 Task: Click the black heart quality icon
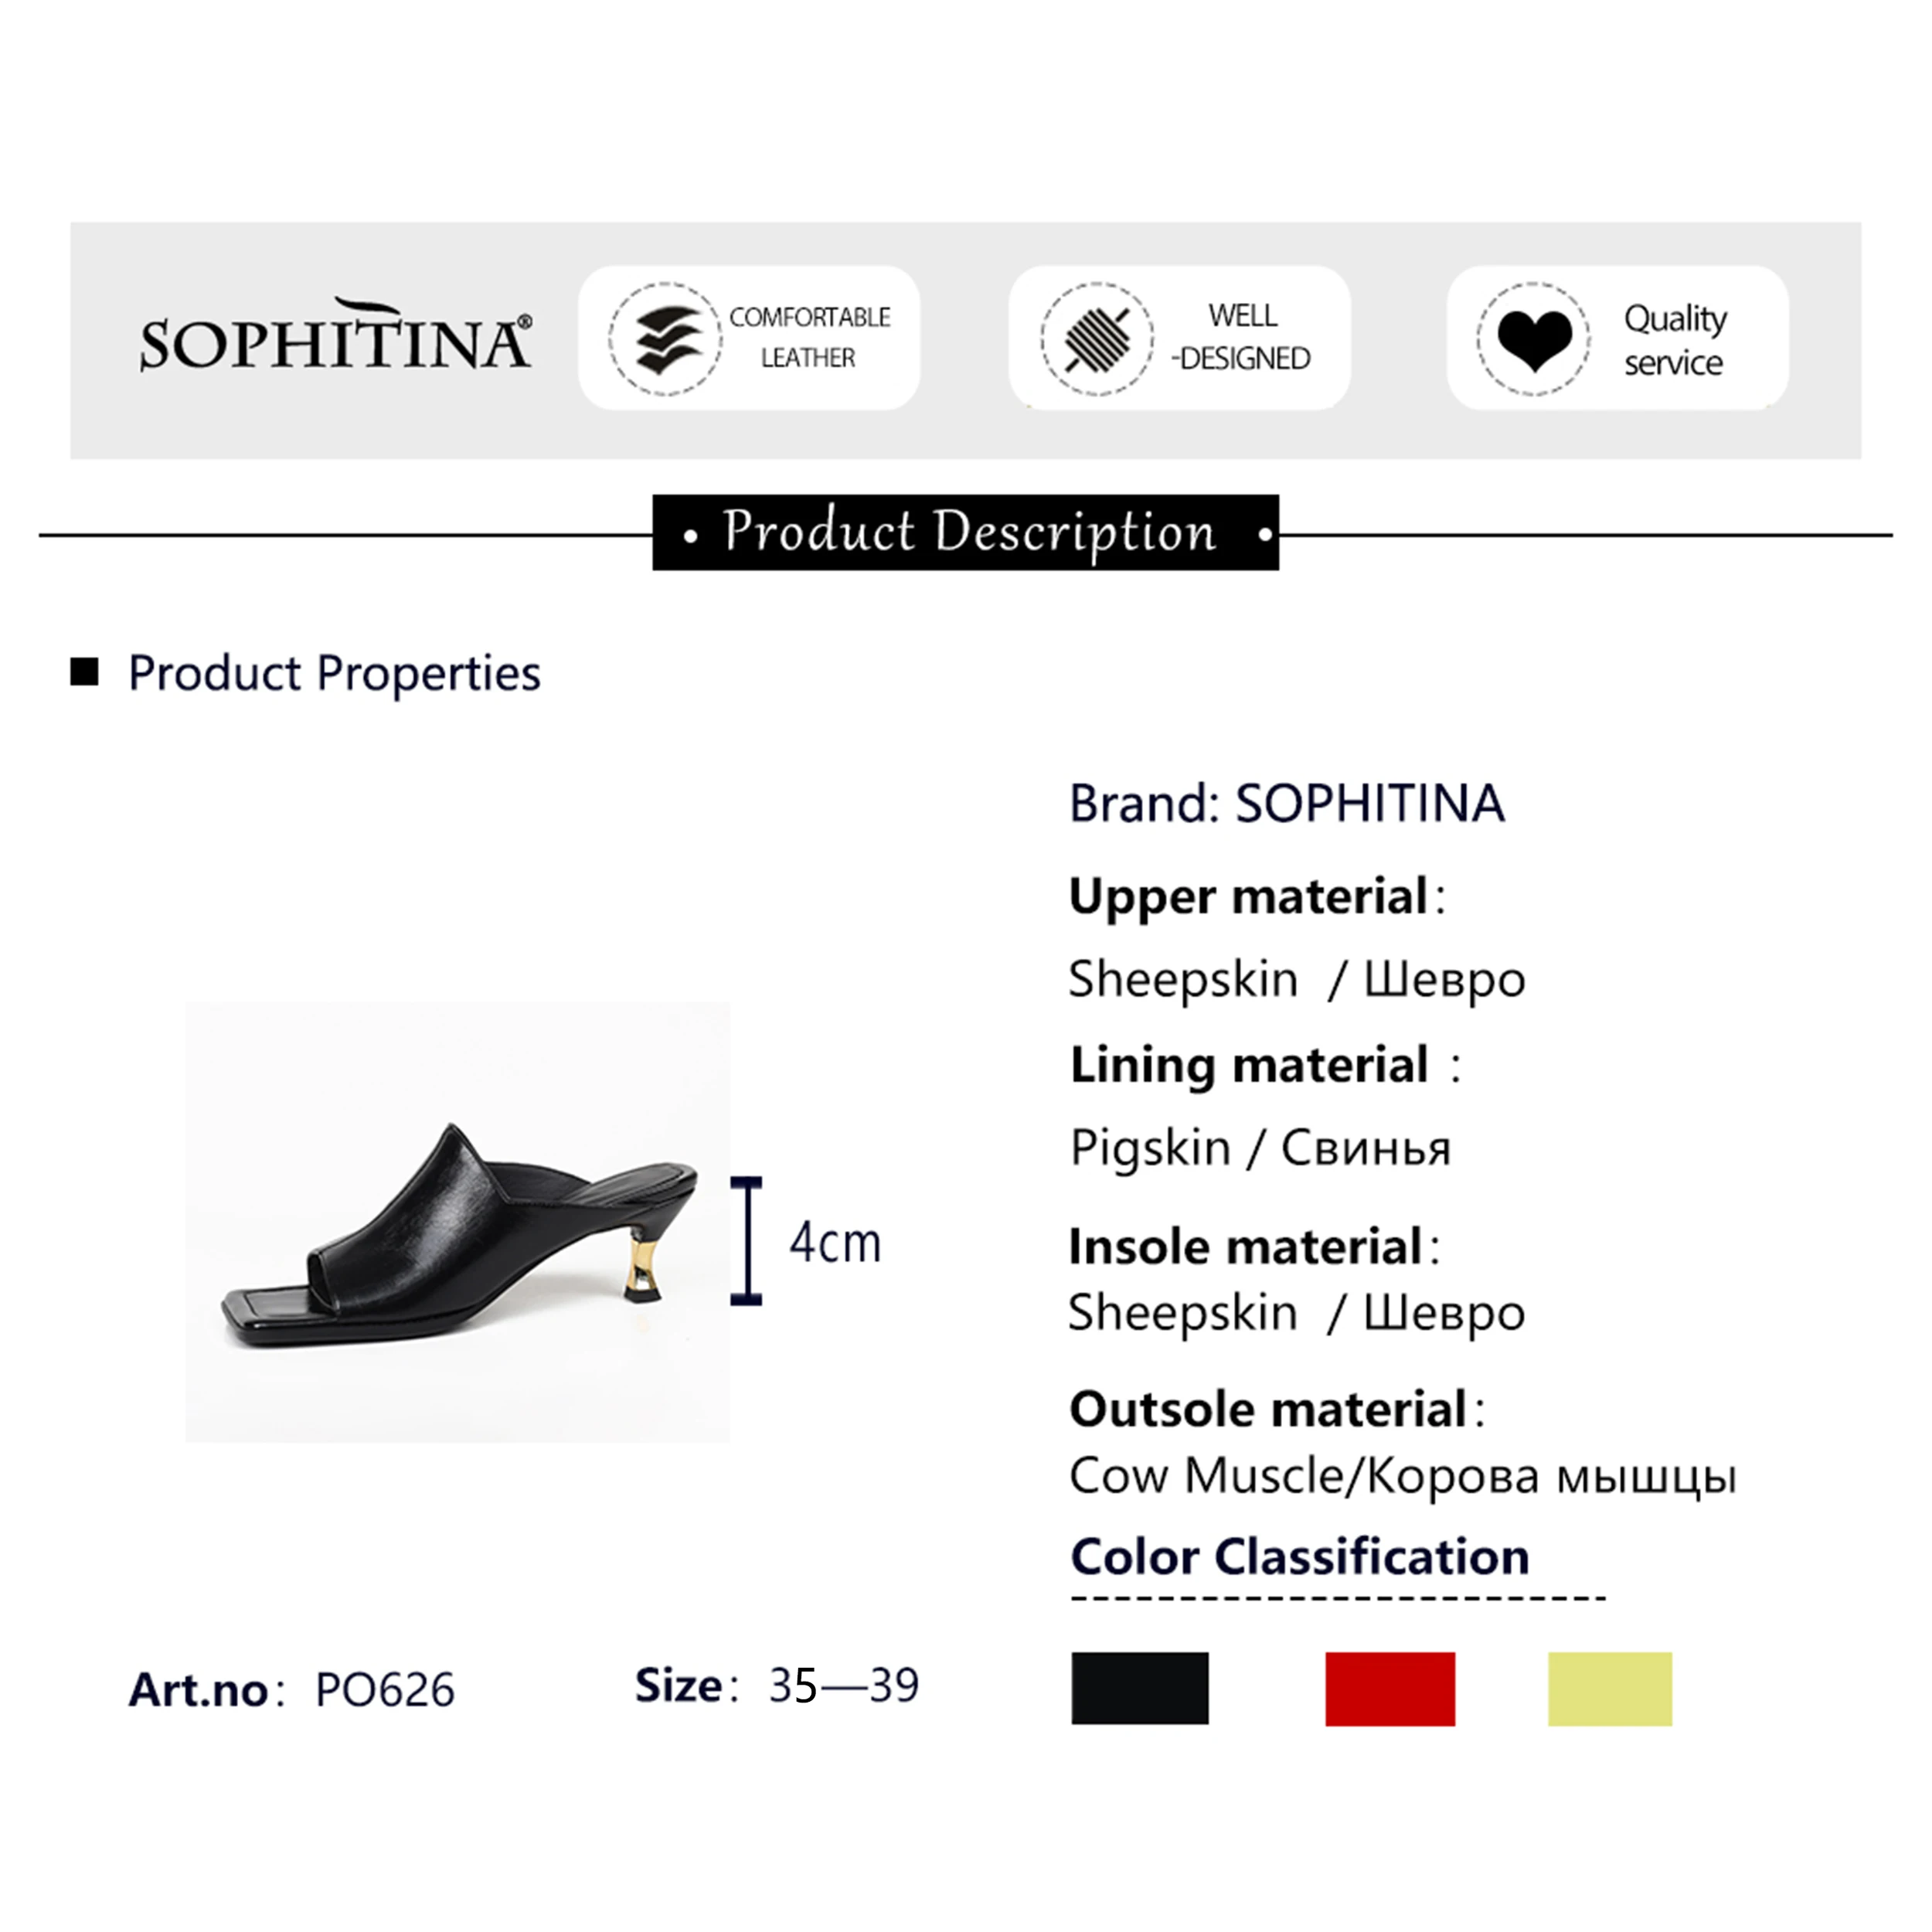pyautogui.click(x=1534, y=339)
